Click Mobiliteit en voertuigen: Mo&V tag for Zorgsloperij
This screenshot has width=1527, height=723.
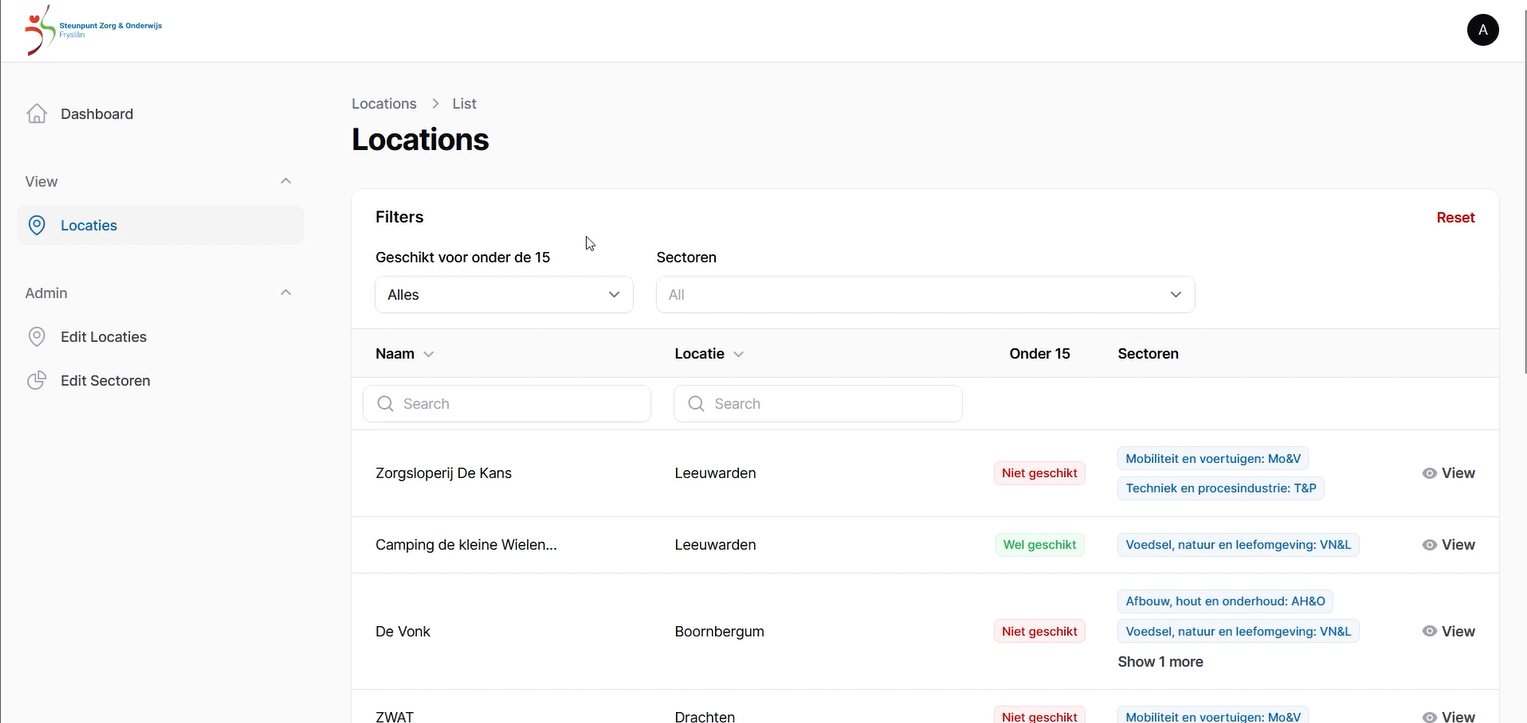point(1213,459)
